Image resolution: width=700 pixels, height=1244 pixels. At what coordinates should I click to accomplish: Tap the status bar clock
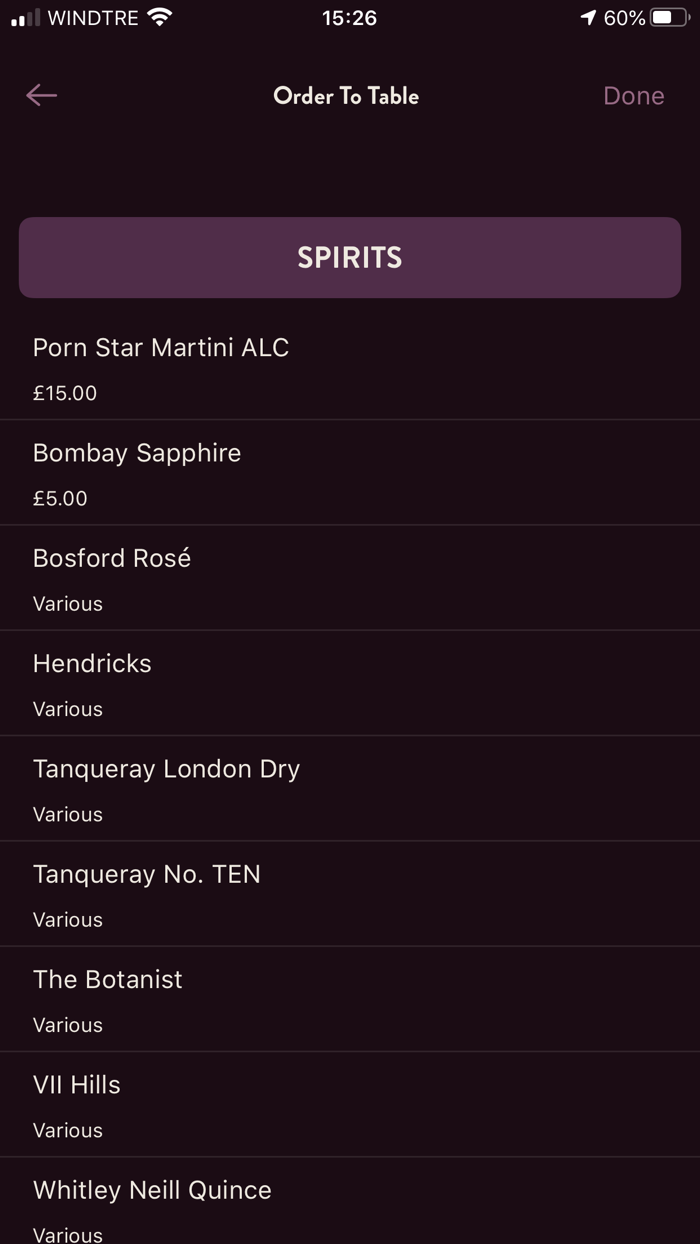pos(349,17)
